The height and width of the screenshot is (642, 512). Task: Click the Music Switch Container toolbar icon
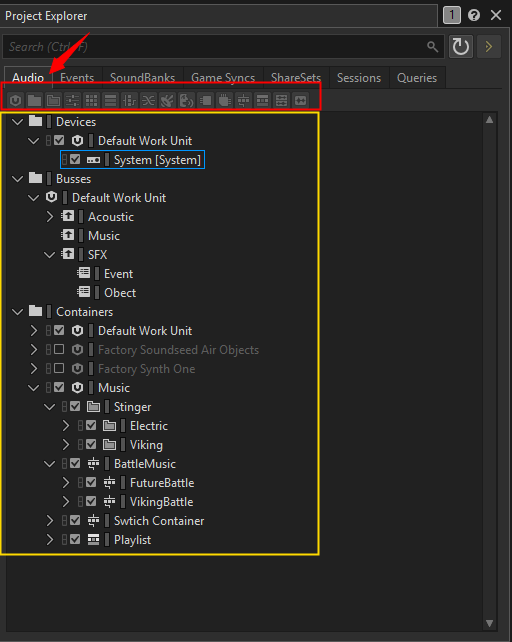coord(243,100)
